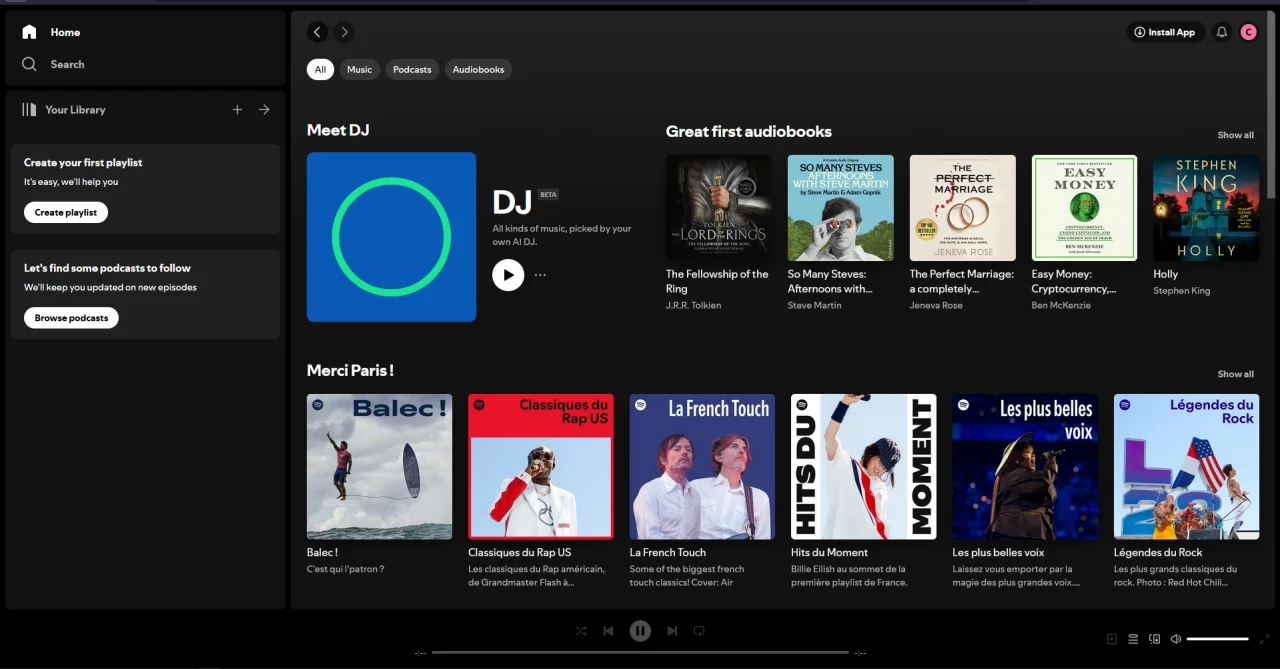Screen dimensions: 1280x669
Task: Open the user profile avatar menu
Action: coord(1248,32)
